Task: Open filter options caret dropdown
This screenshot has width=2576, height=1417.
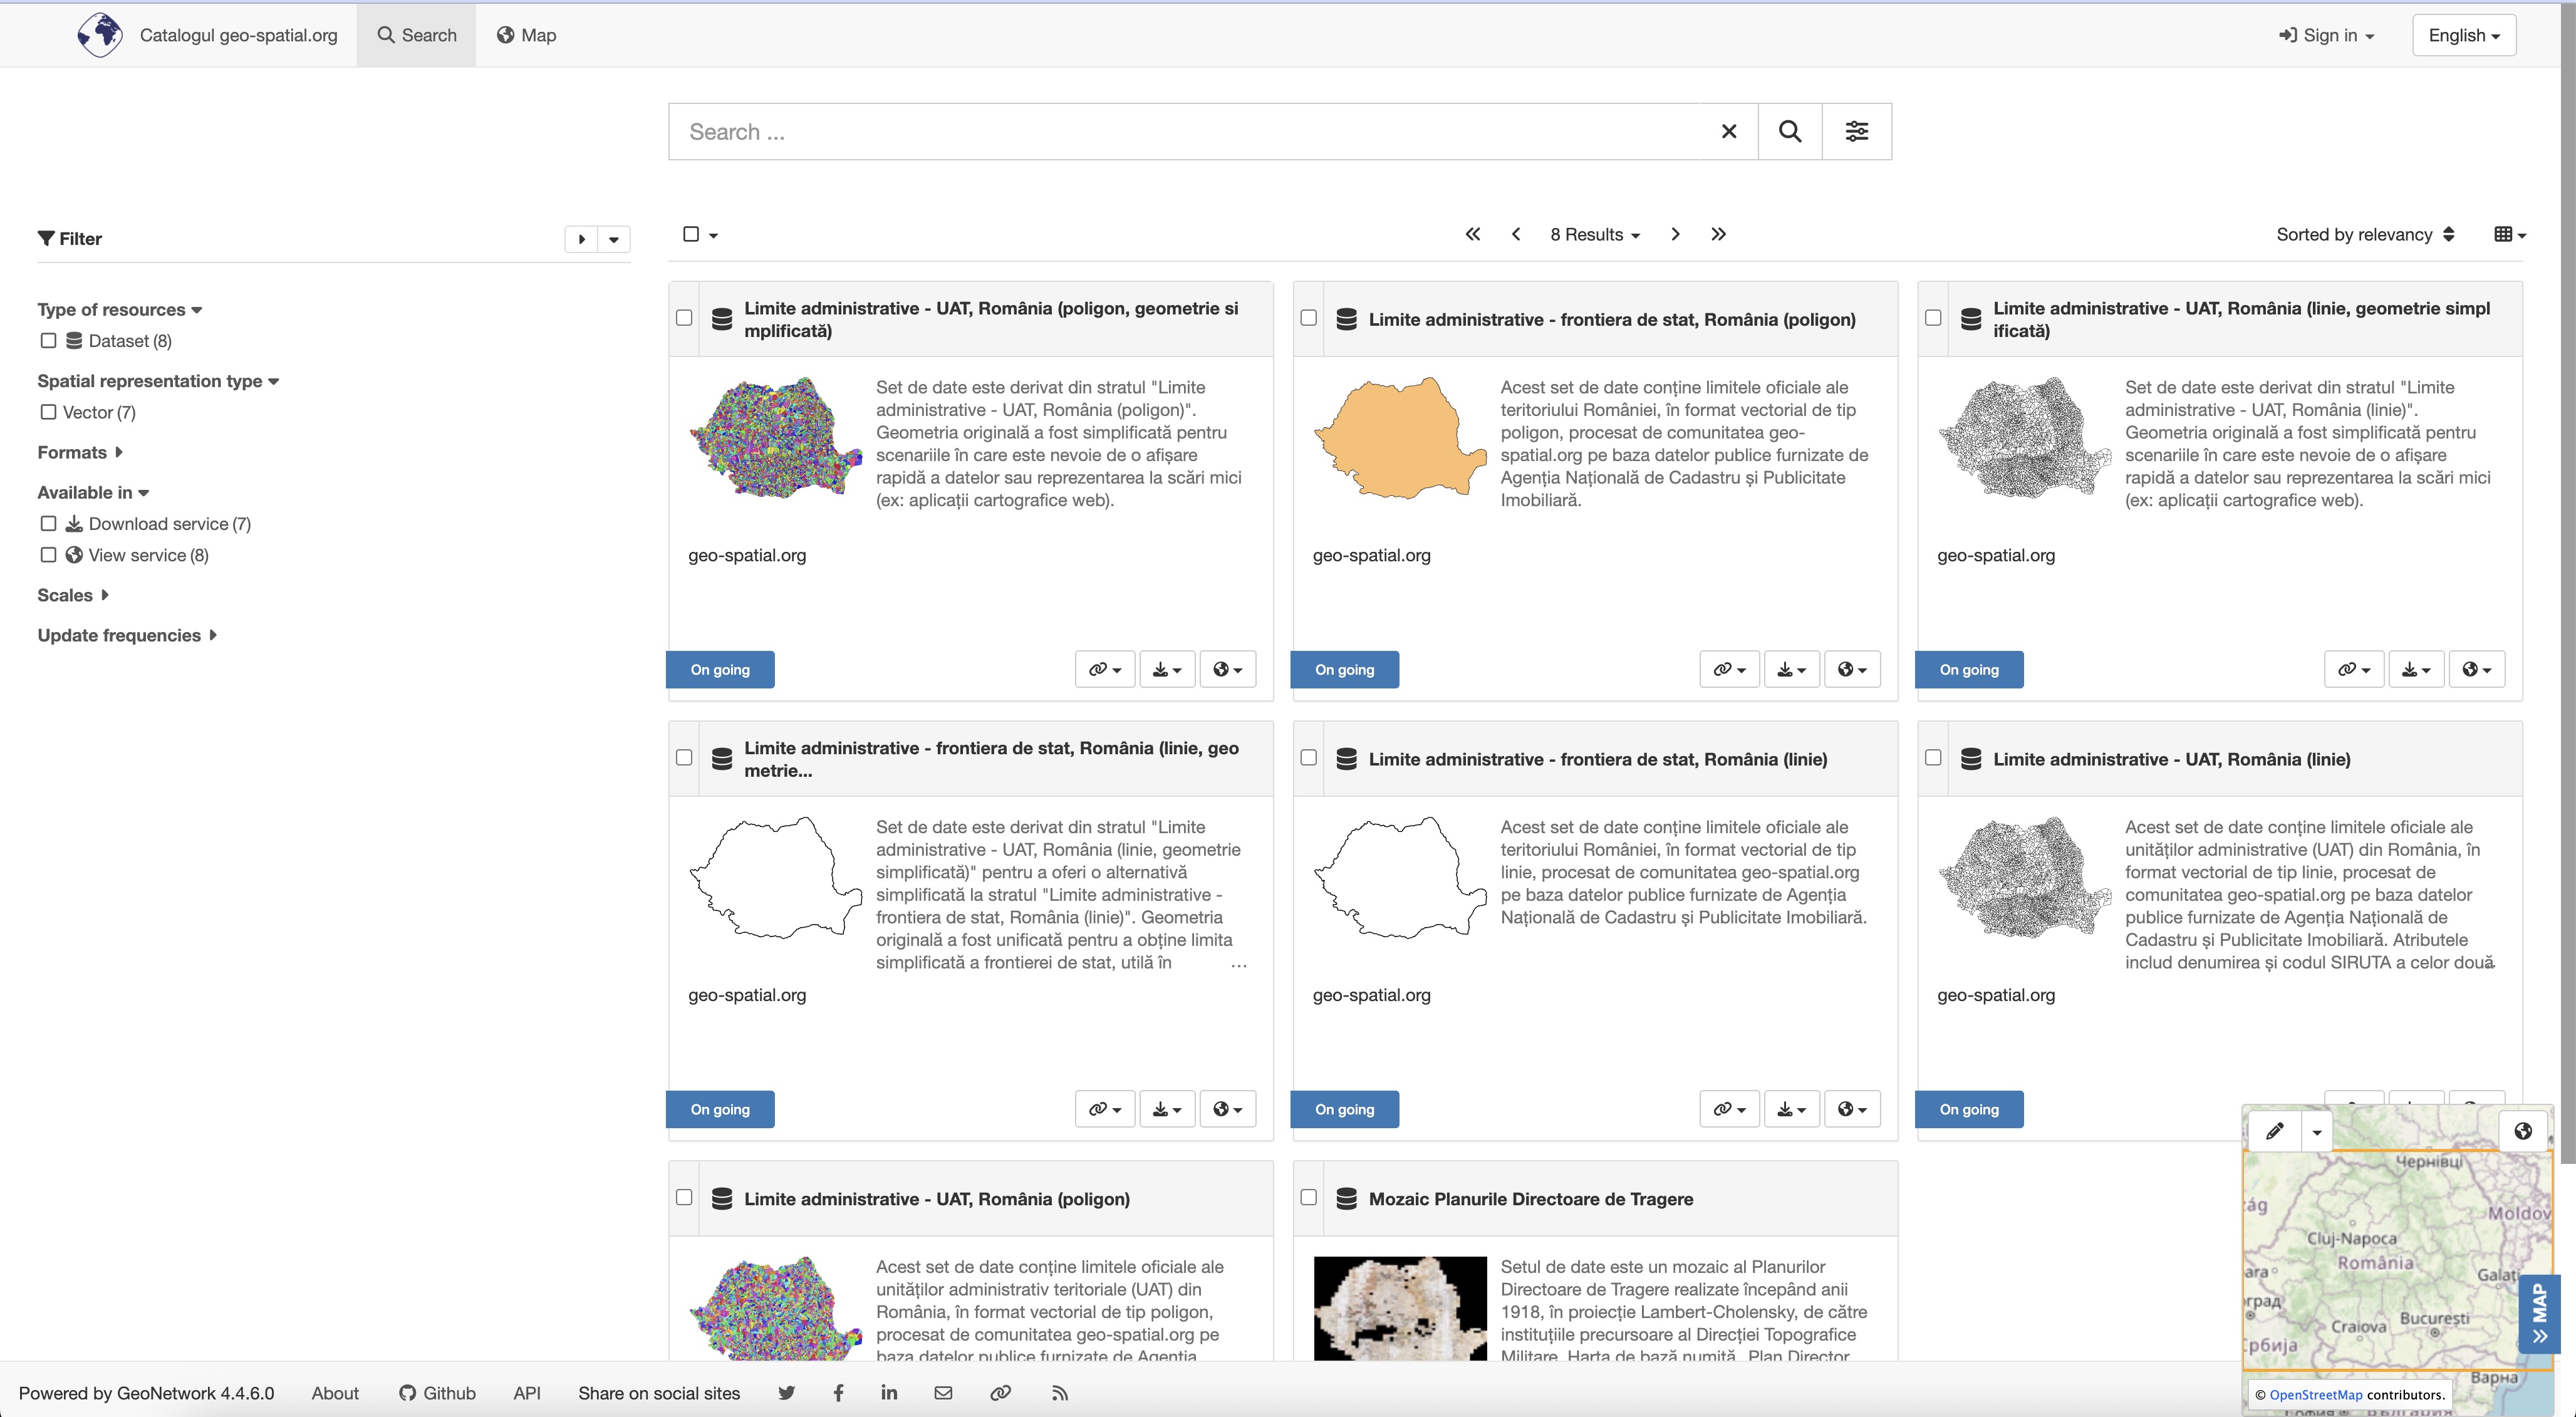Action: (x=614, y=239)
